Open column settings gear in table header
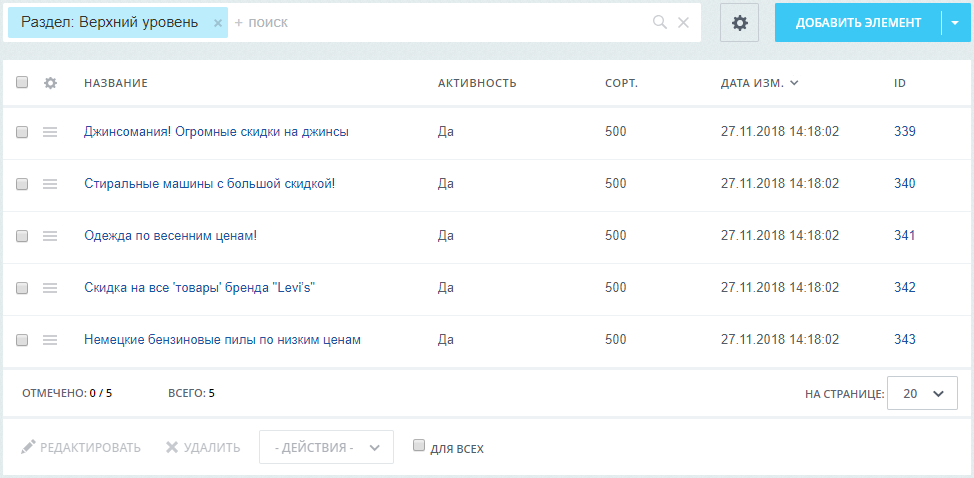Viewport: 974px width, 478px height. [x=50, y=83]
